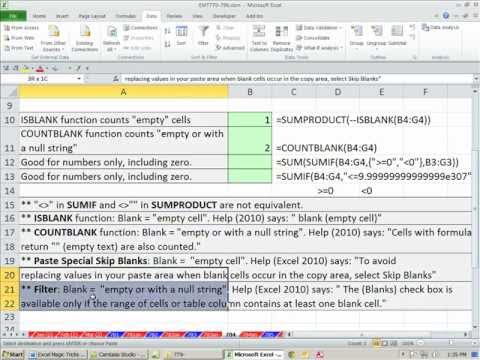Click Select All corner of the grid
The image size is (480, 360).
pos(10,92)
